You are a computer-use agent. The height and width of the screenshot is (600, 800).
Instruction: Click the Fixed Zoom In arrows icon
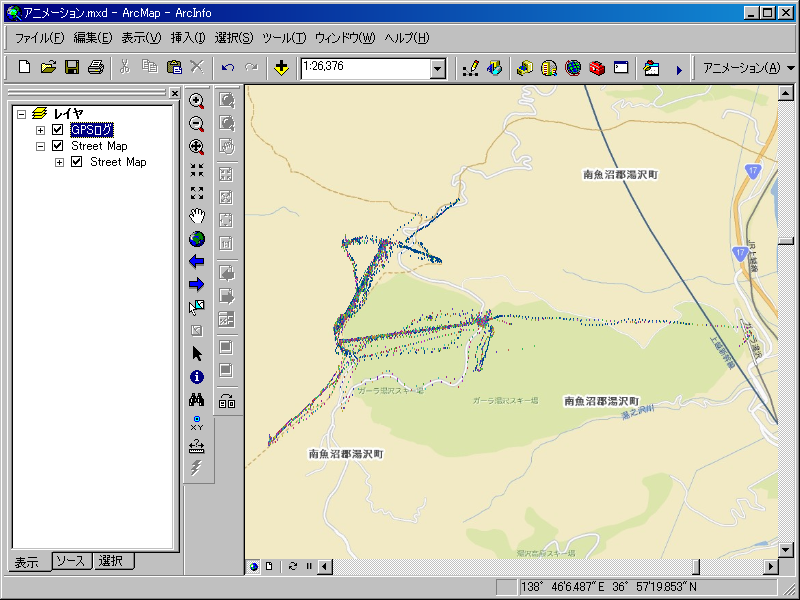point(197,170)
